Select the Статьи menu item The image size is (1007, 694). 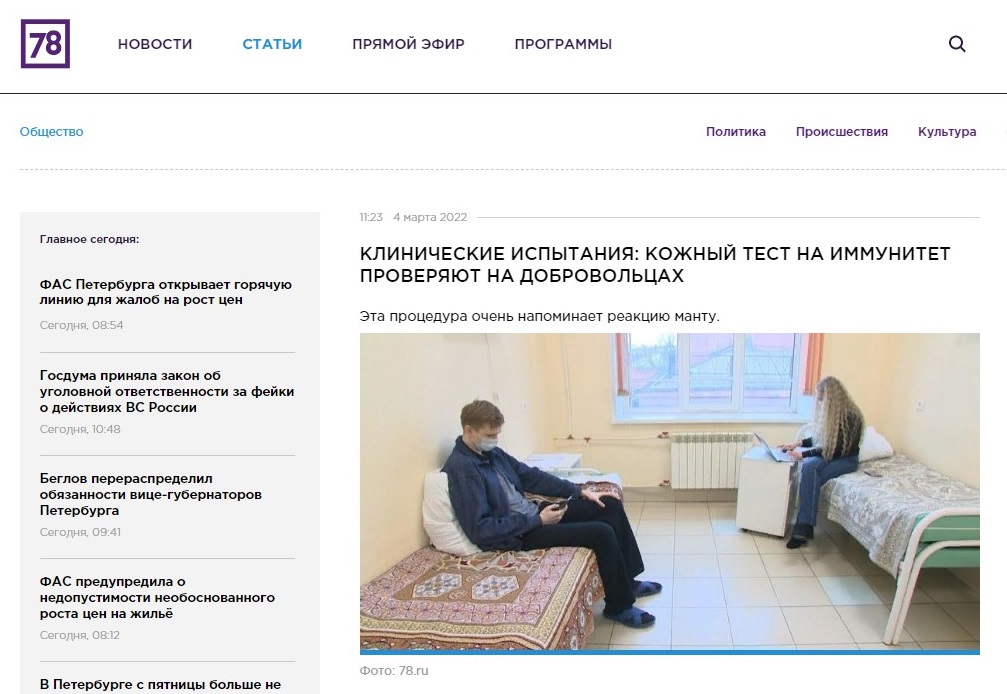[272, 44]
